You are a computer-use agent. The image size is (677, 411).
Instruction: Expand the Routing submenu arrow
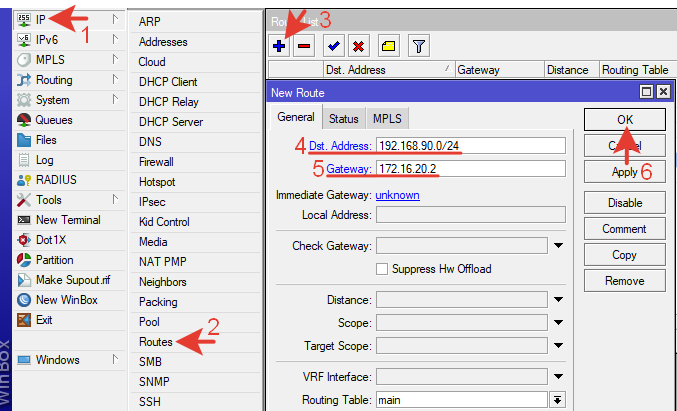click(x=115, y=79)
